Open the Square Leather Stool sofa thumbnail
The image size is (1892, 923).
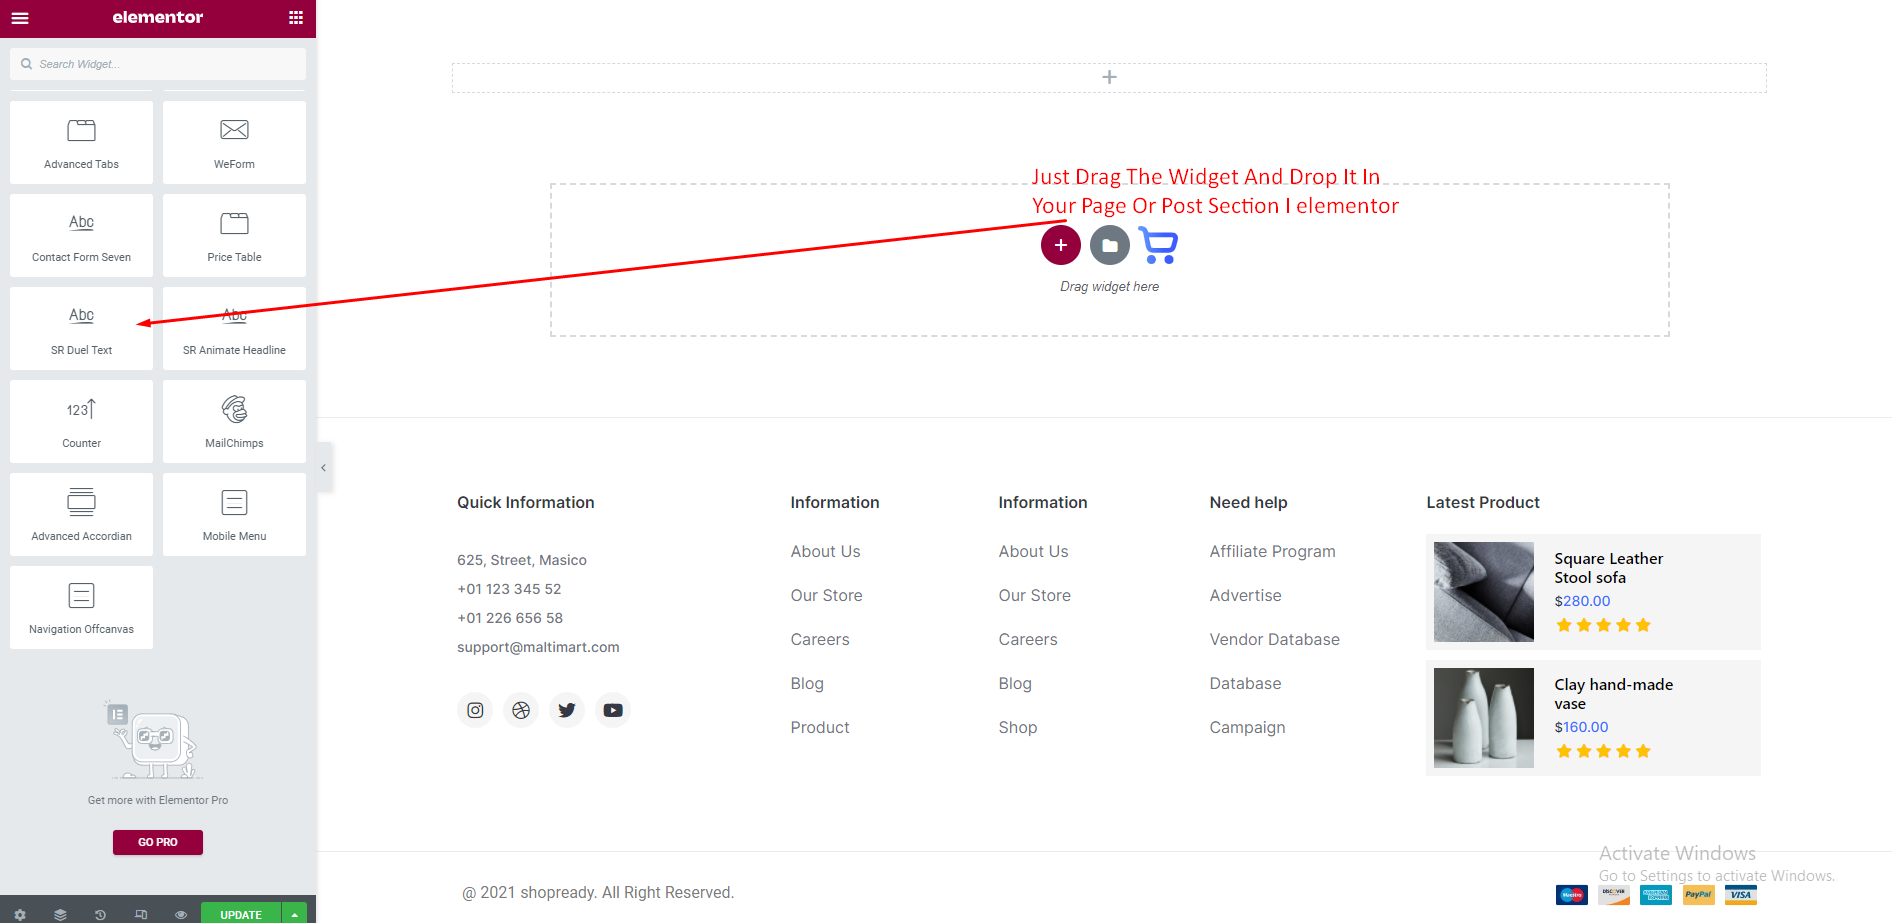coord(1483,591)
